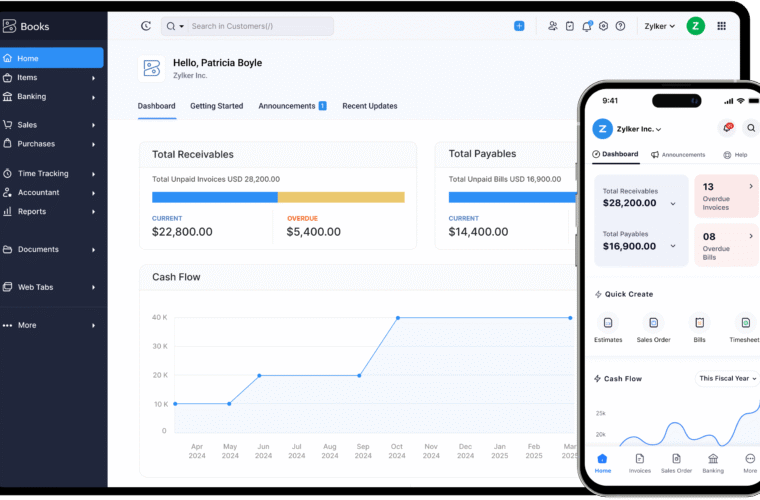This screenshot has width=760, height=500.
Task: Open the tasks clipboard icon in top bar
Action: (x=570, y=26)
